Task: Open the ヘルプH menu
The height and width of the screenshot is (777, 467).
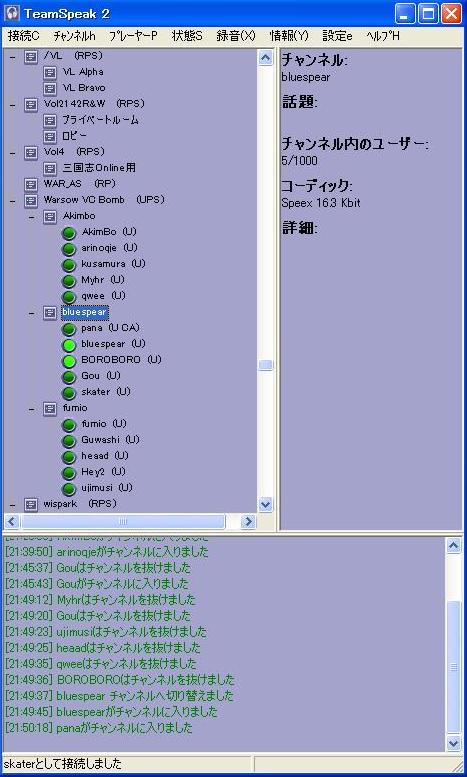Action: click(x=383, y=36)
